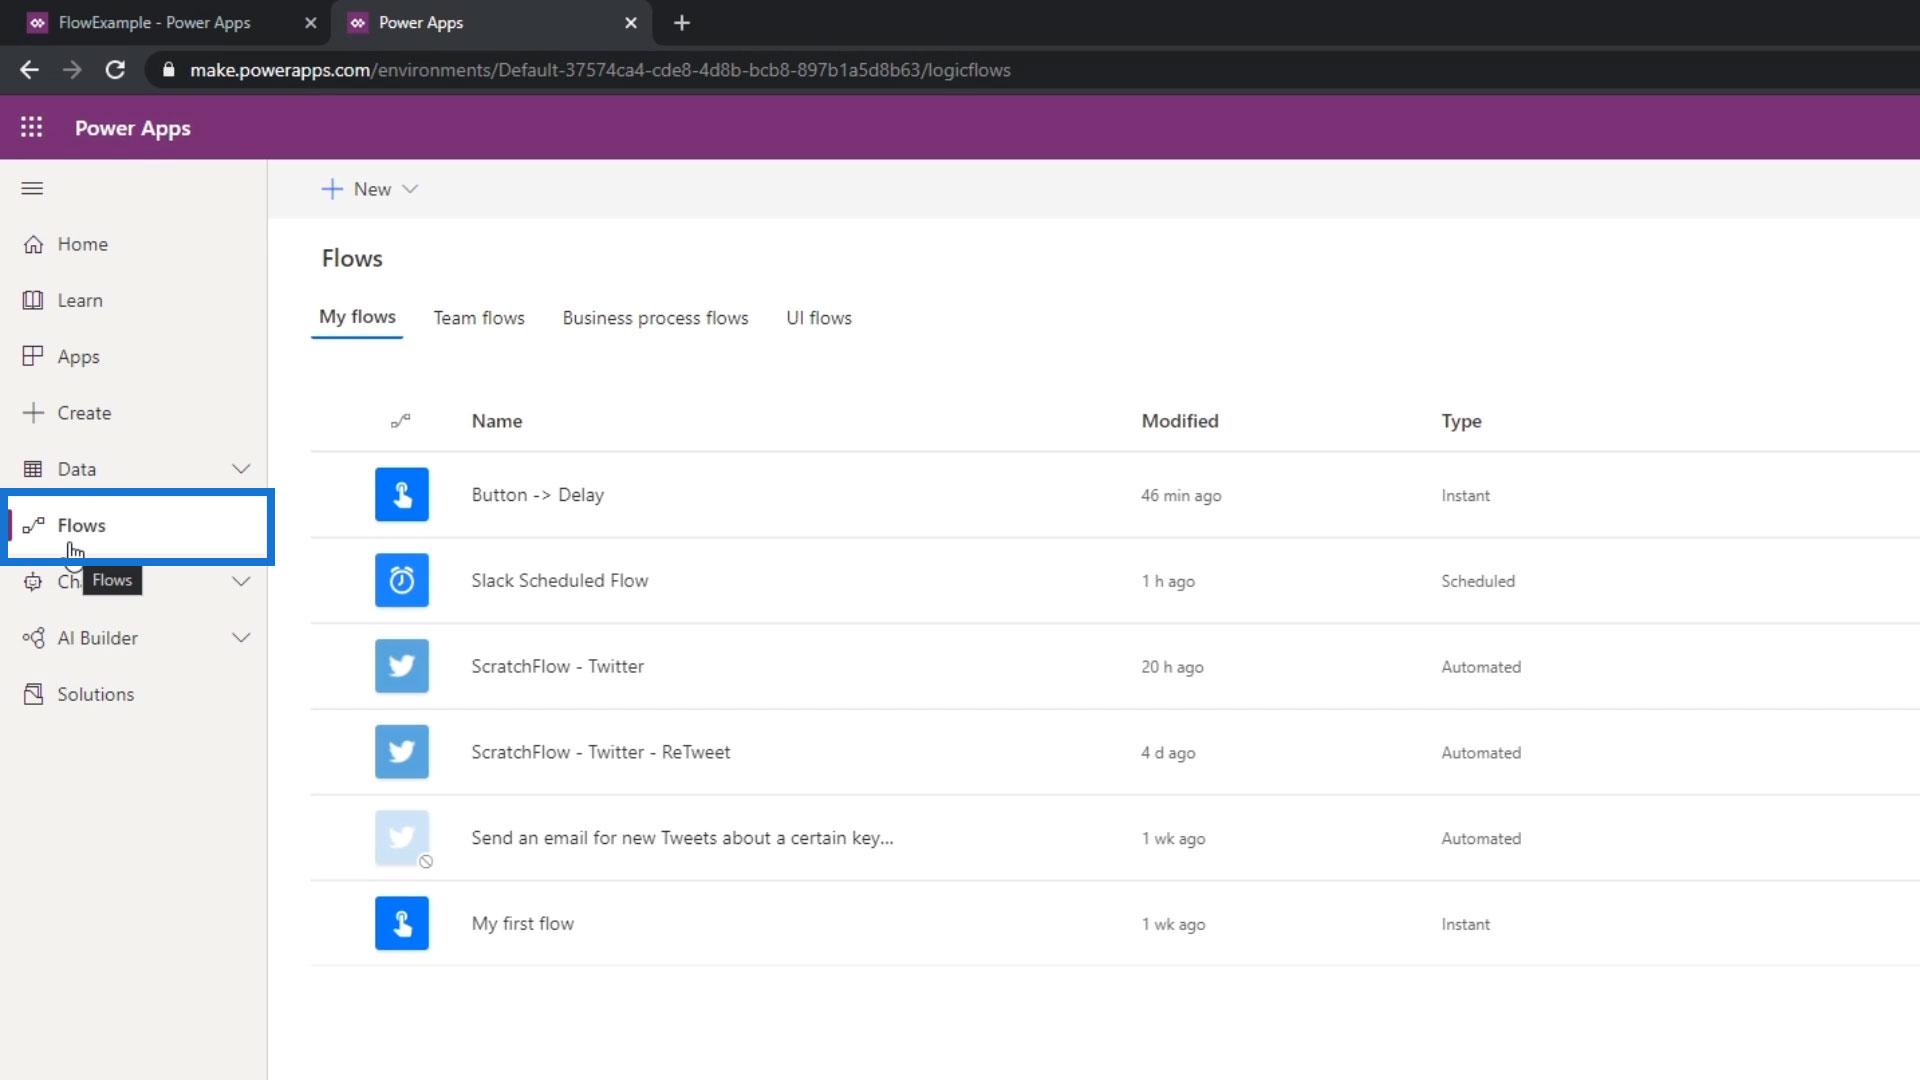
Task: Click the AI Builder icon in the sidebar
Action: pyautogui.click(x=32, y=637)
